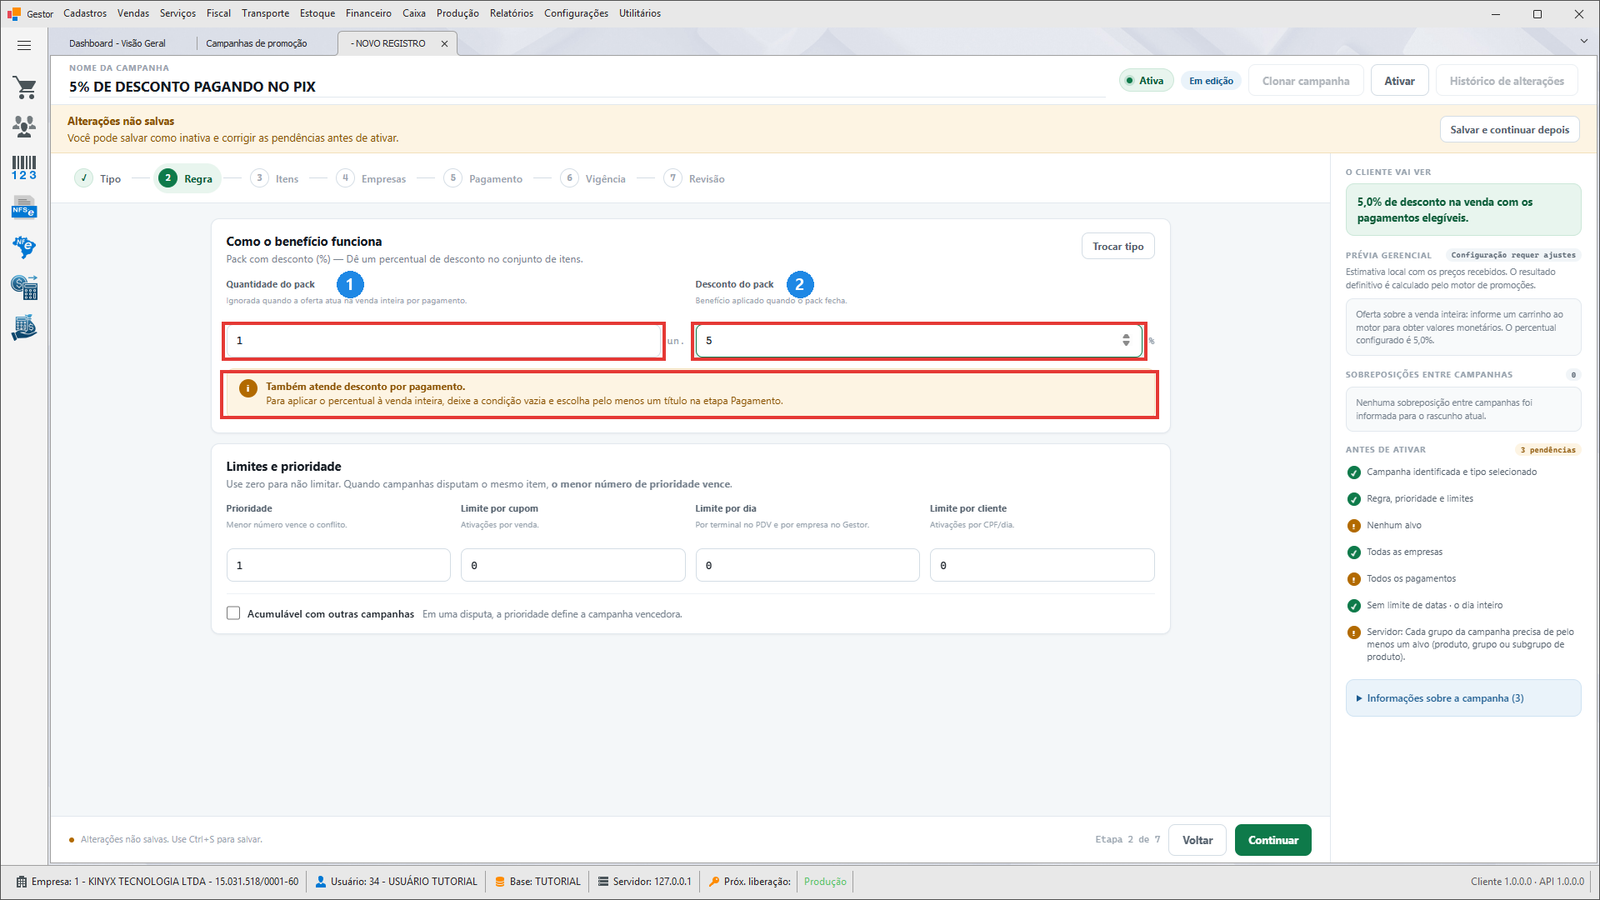Viewport: 1600px width, 900px height.
Task: Switch to Campanhas de promoção tab
Action: click(x=257, y=43)
